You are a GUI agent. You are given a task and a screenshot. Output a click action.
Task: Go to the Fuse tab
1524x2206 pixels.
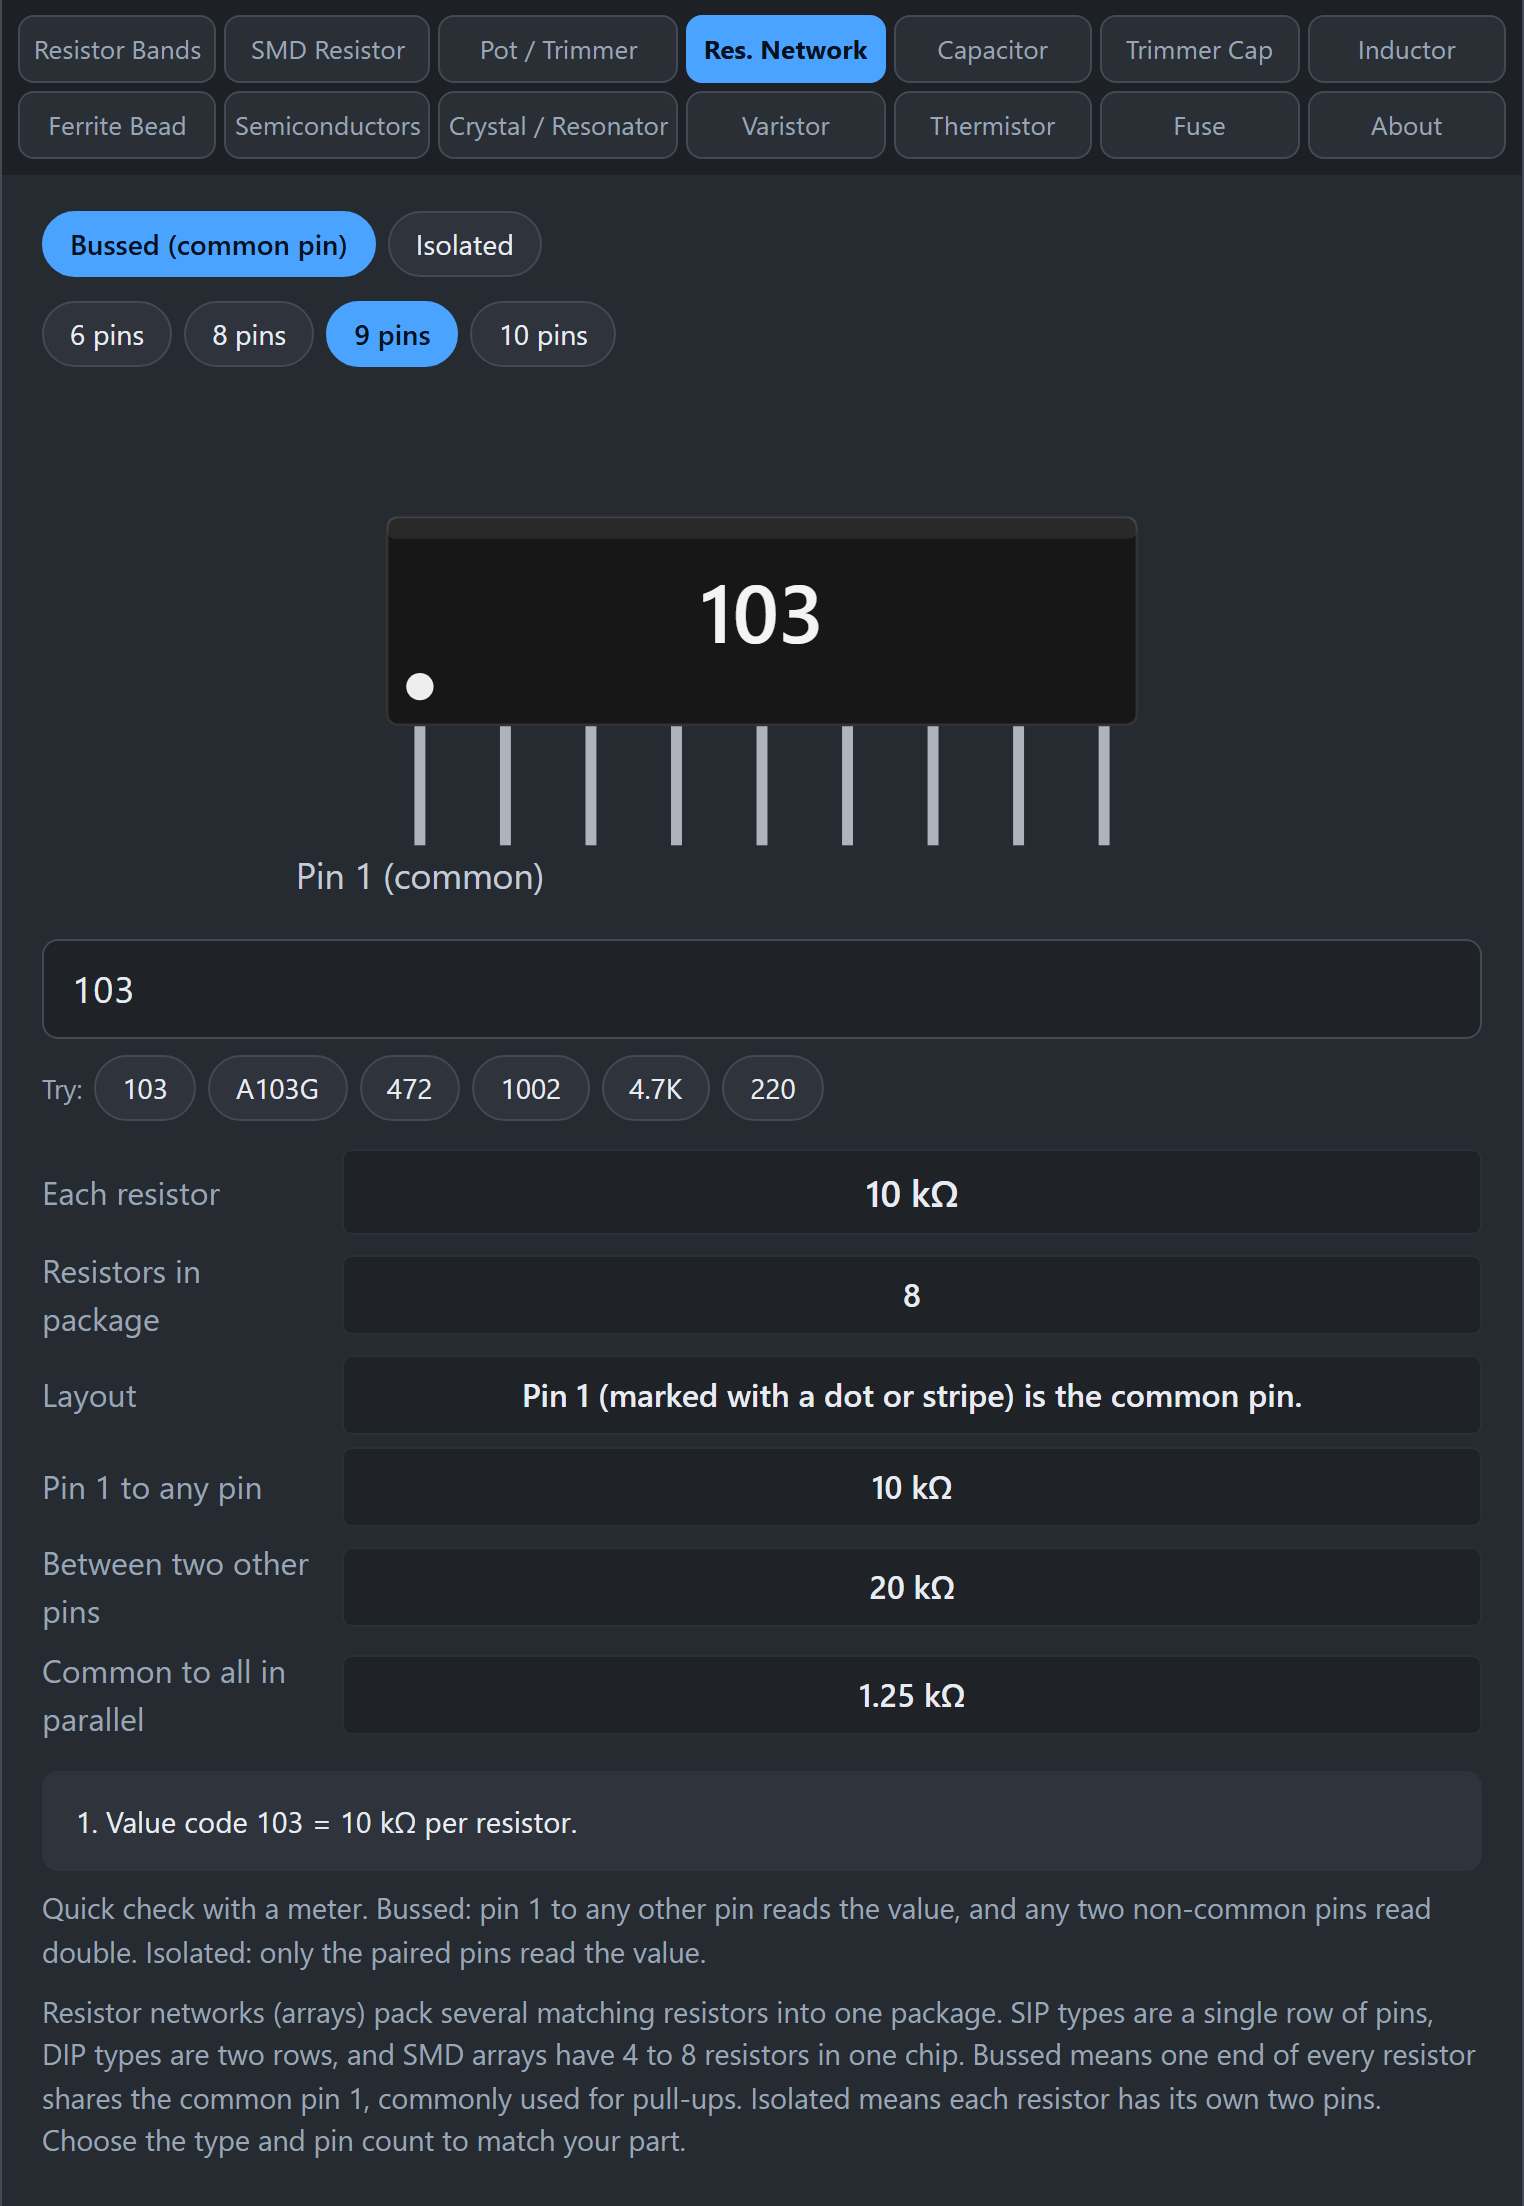(1199, 125)
